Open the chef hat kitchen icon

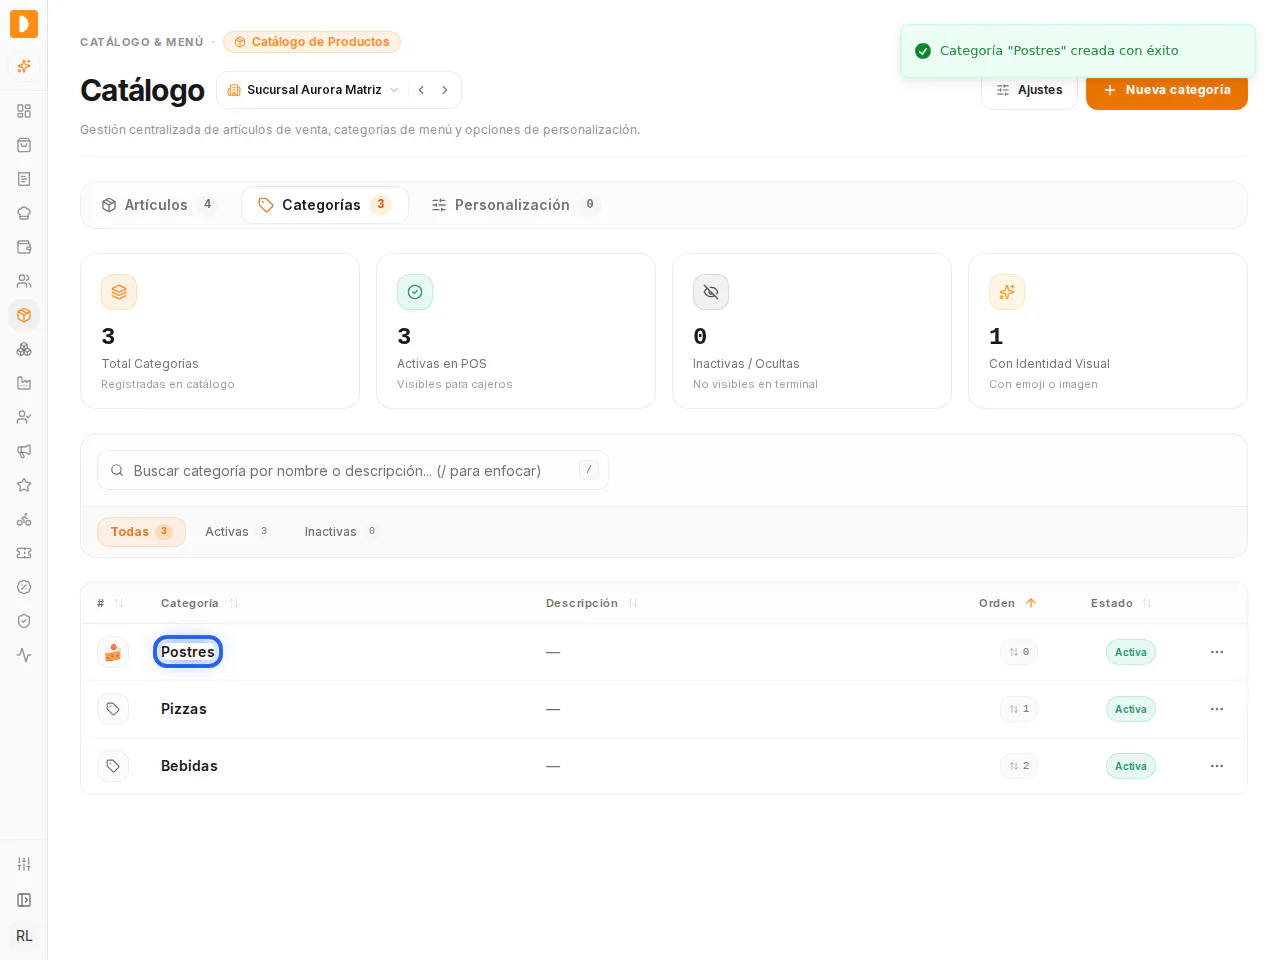(x=24, y=213)
